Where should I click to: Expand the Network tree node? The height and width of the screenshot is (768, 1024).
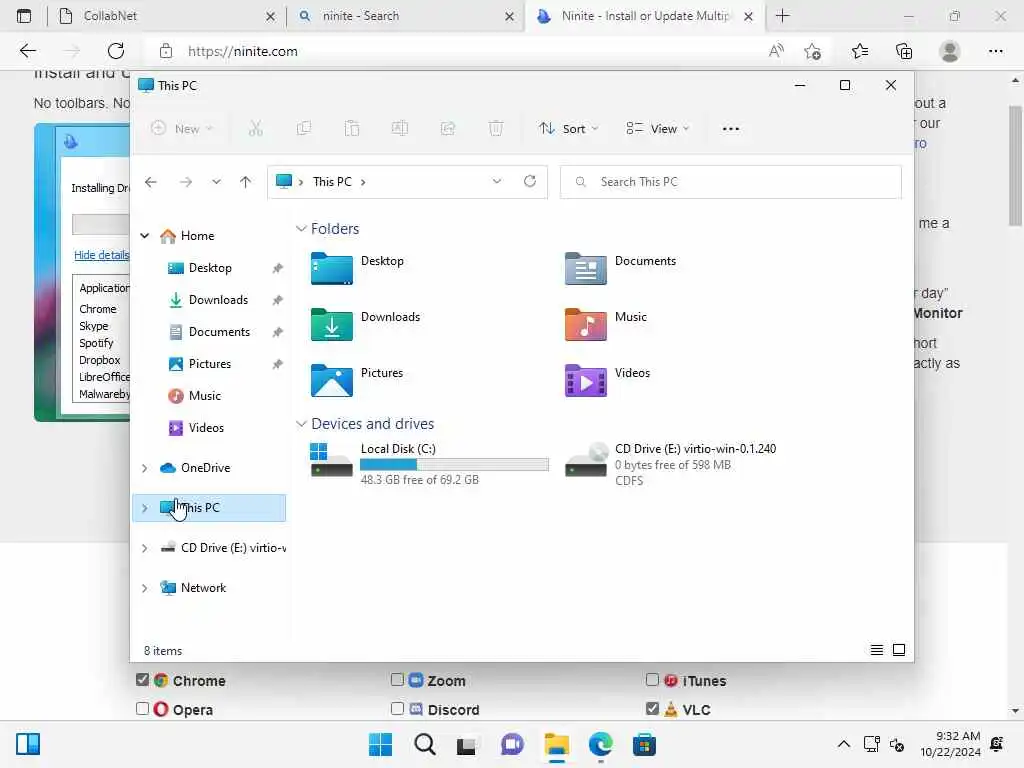click(145, 588)
